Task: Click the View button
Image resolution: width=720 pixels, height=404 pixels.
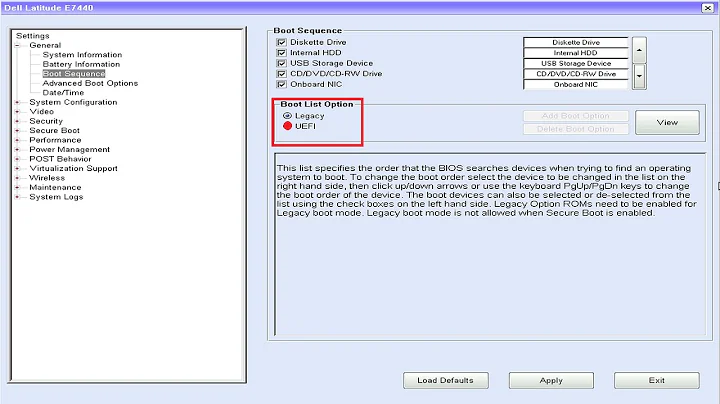Action: [x=667, y=123]
